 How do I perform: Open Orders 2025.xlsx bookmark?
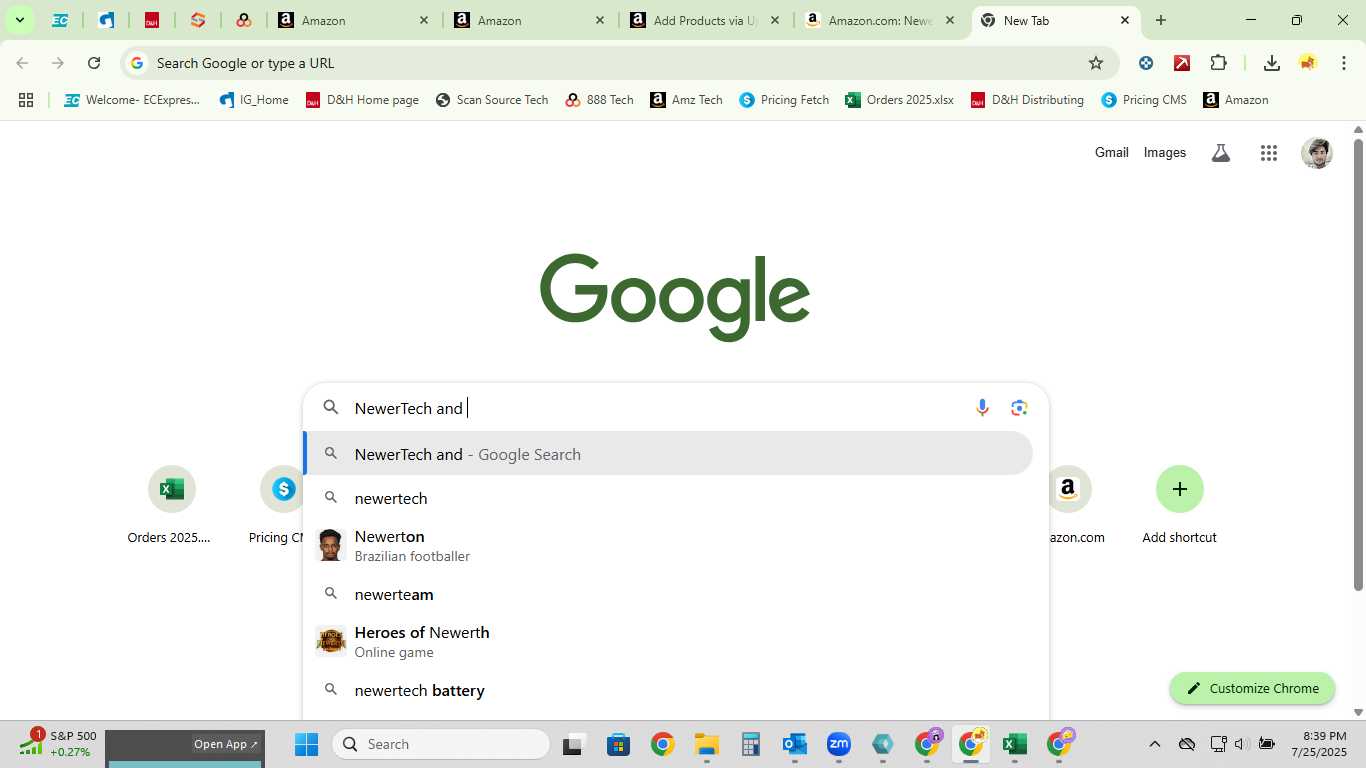pos(899,100)
